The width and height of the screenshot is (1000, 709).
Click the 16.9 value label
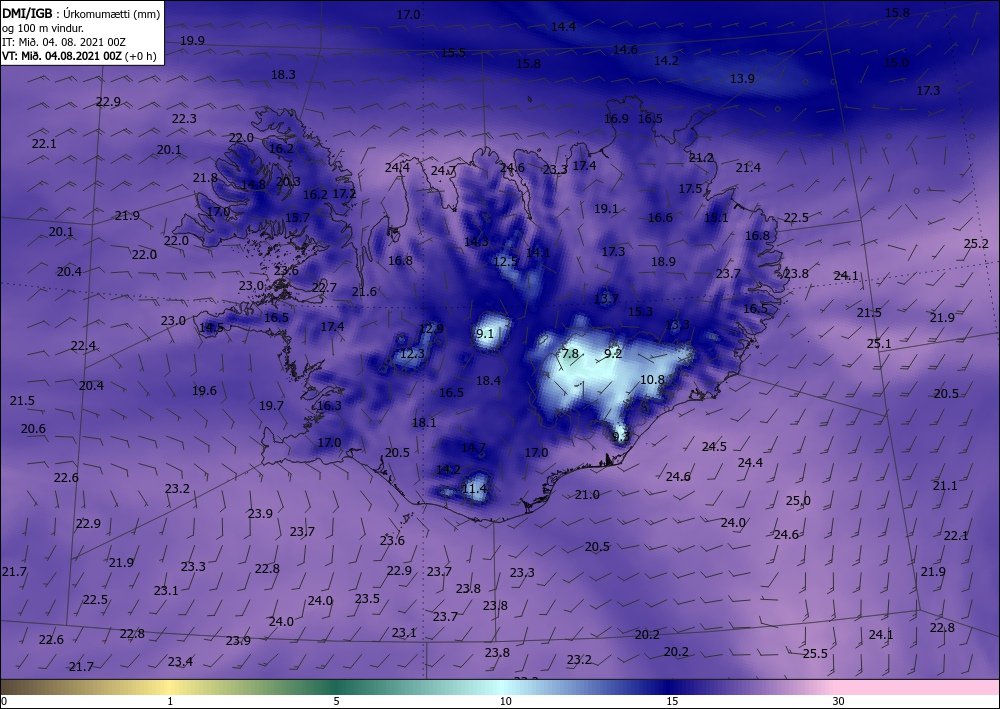point(616,119)
